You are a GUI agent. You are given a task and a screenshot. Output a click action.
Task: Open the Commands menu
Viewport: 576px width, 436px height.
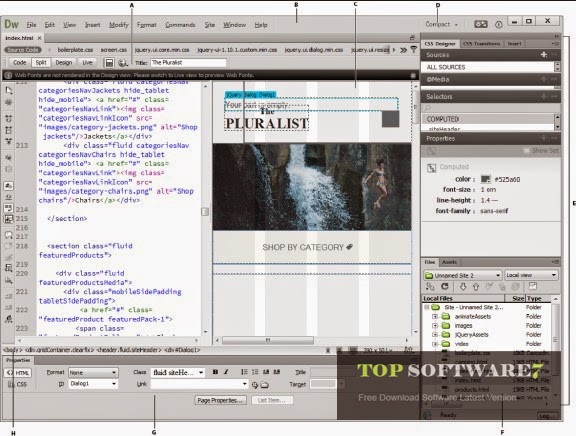(x=180, y=25)
